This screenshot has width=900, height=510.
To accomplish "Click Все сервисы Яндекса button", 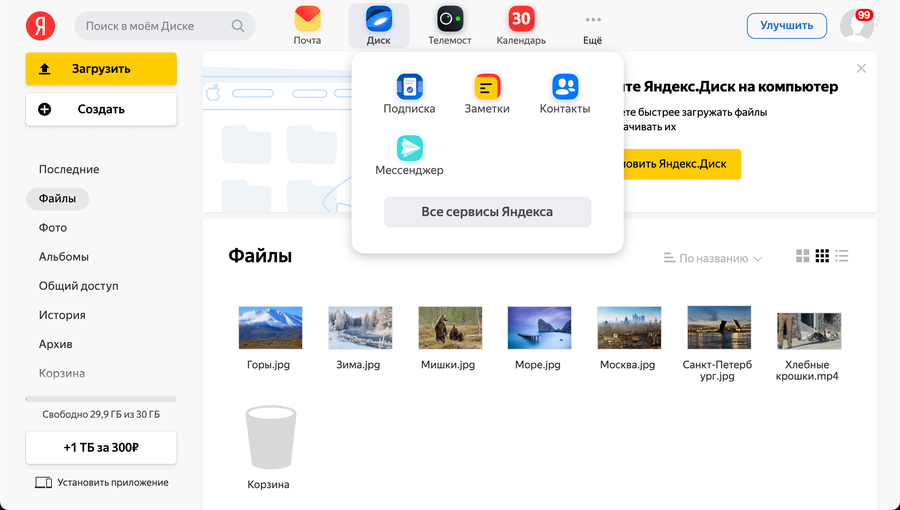I will pyautogui.click(x=487, y=212).
